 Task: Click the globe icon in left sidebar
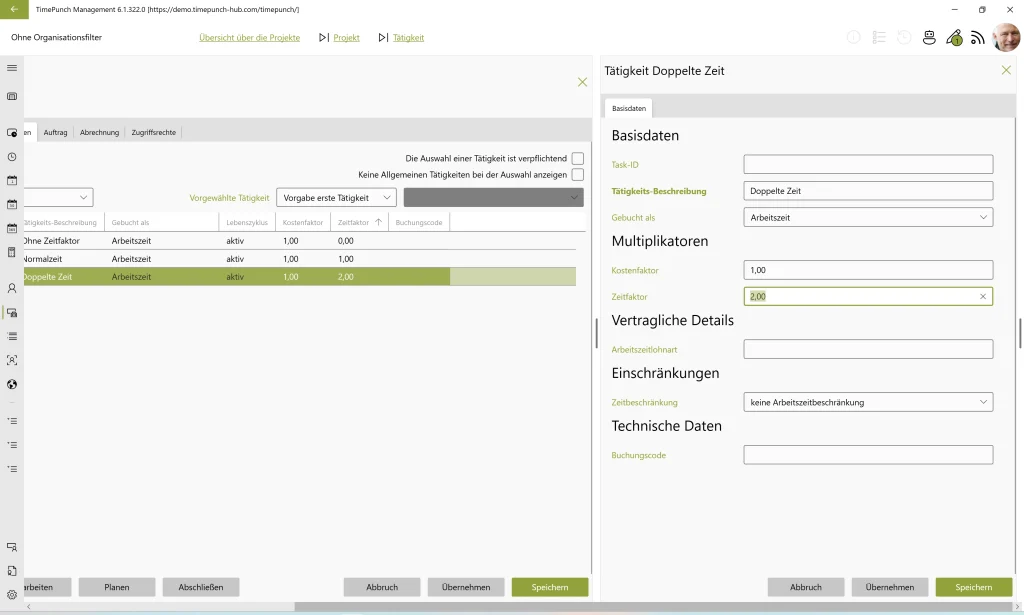[x=12, y=384]
